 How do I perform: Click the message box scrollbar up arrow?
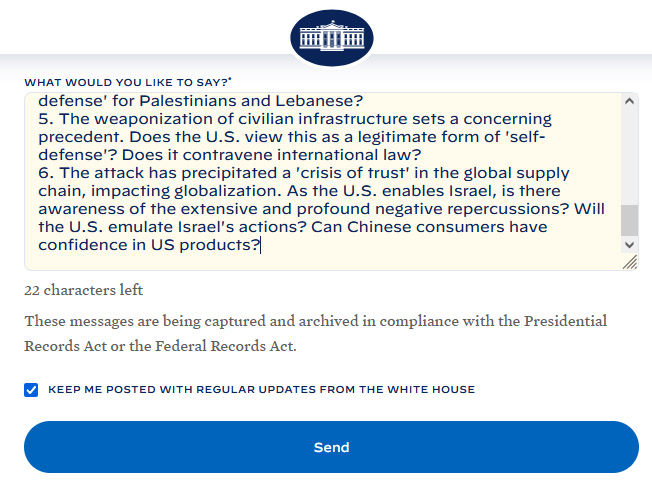(x=629, y=101)
